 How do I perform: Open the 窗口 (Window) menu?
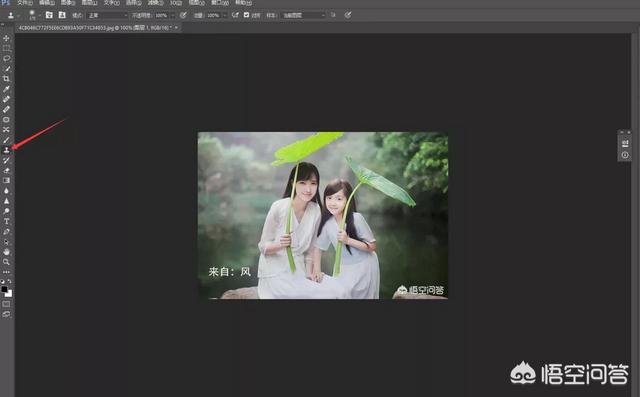(220, 2)
